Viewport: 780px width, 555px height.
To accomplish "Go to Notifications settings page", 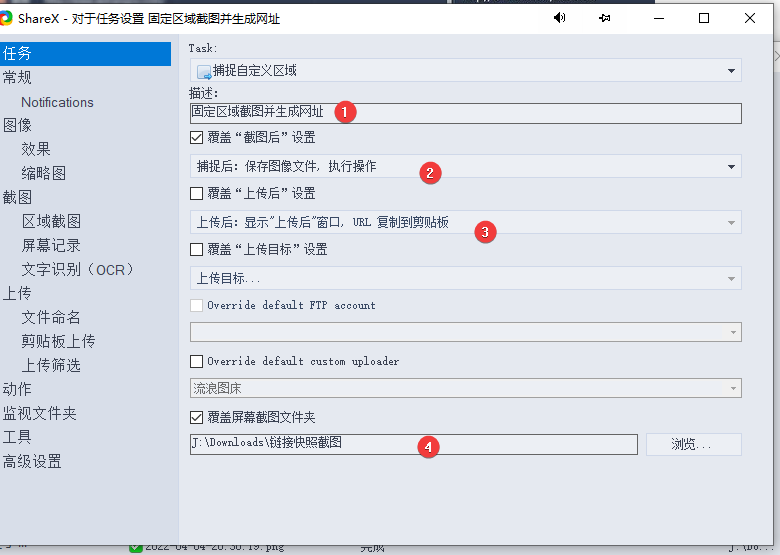I will tap(57, 102).
